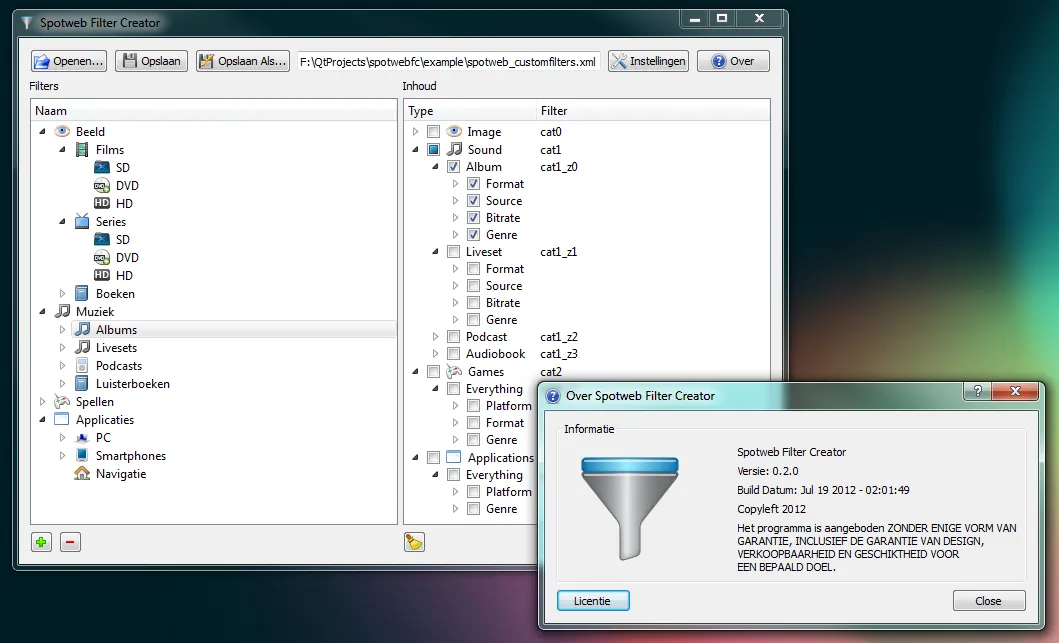Expand the Boeken tree item
Screen dimensions: 1059x643
point(62,293)
